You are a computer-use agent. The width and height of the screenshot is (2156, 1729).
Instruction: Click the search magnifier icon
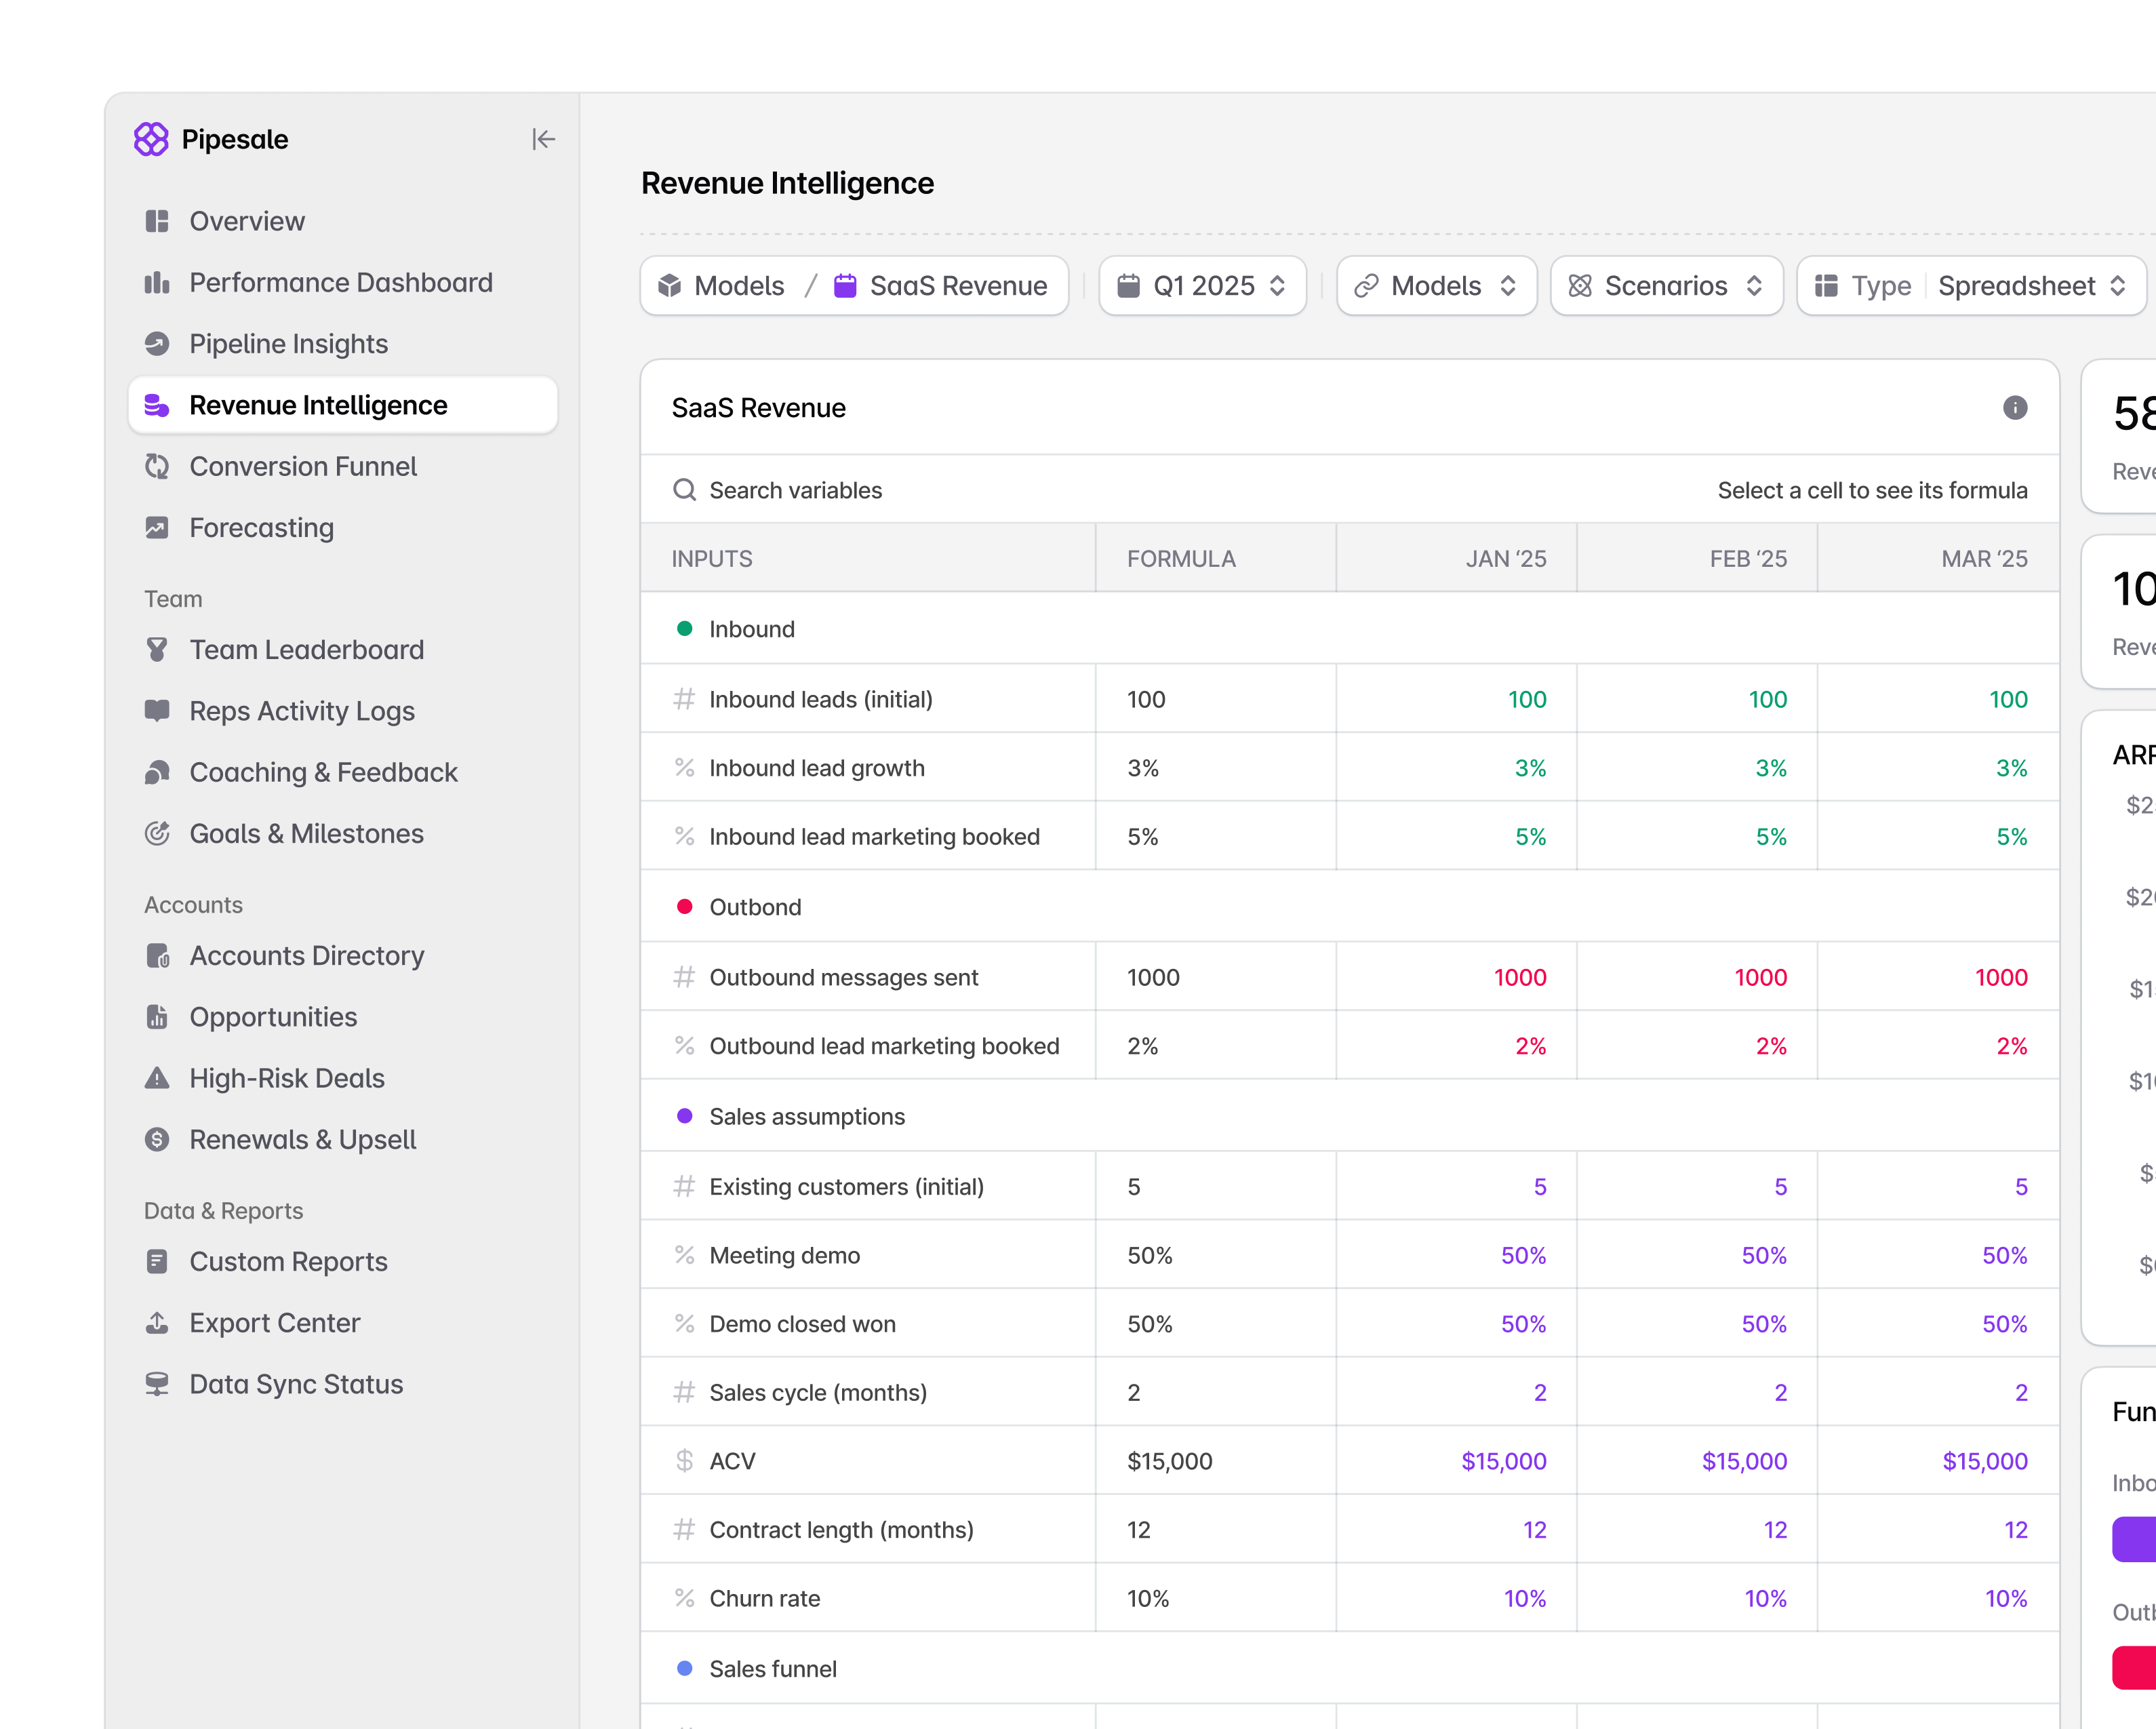[684, 490]
